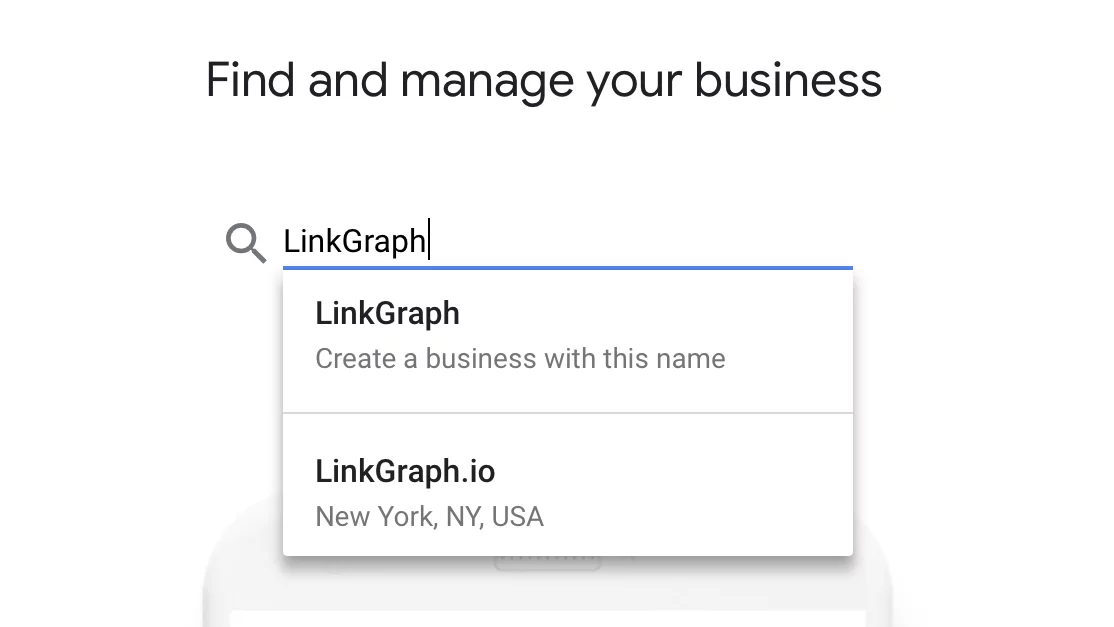The height and width of the screenshot is (627, 1114).
Task: Focus the business search field containing LinkGraph
Action: pos(568,241)
